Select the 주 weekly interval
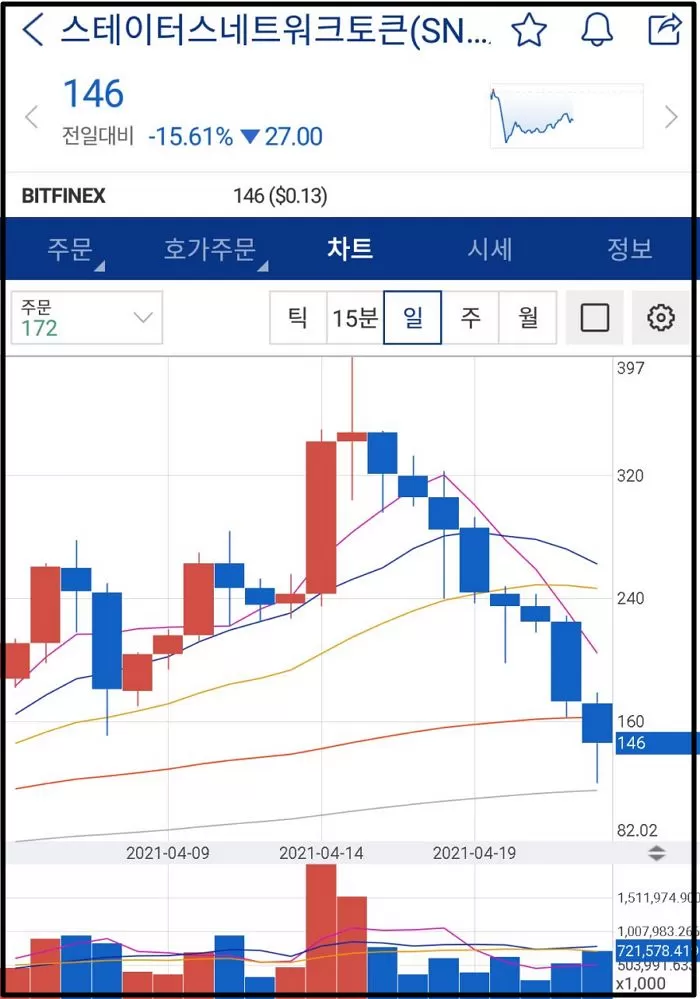 pos(470,317)
